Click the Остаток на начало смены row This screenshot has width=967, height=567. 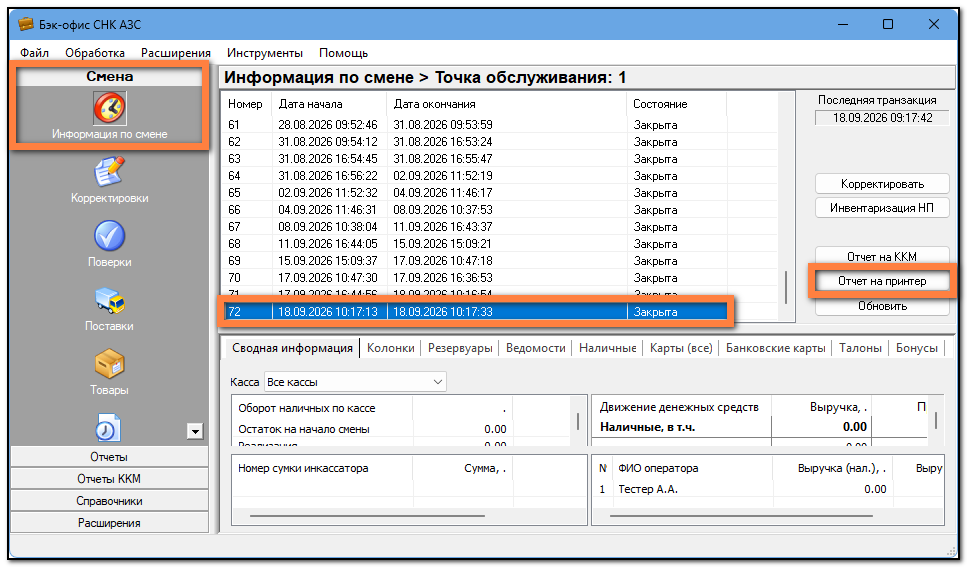403,429
